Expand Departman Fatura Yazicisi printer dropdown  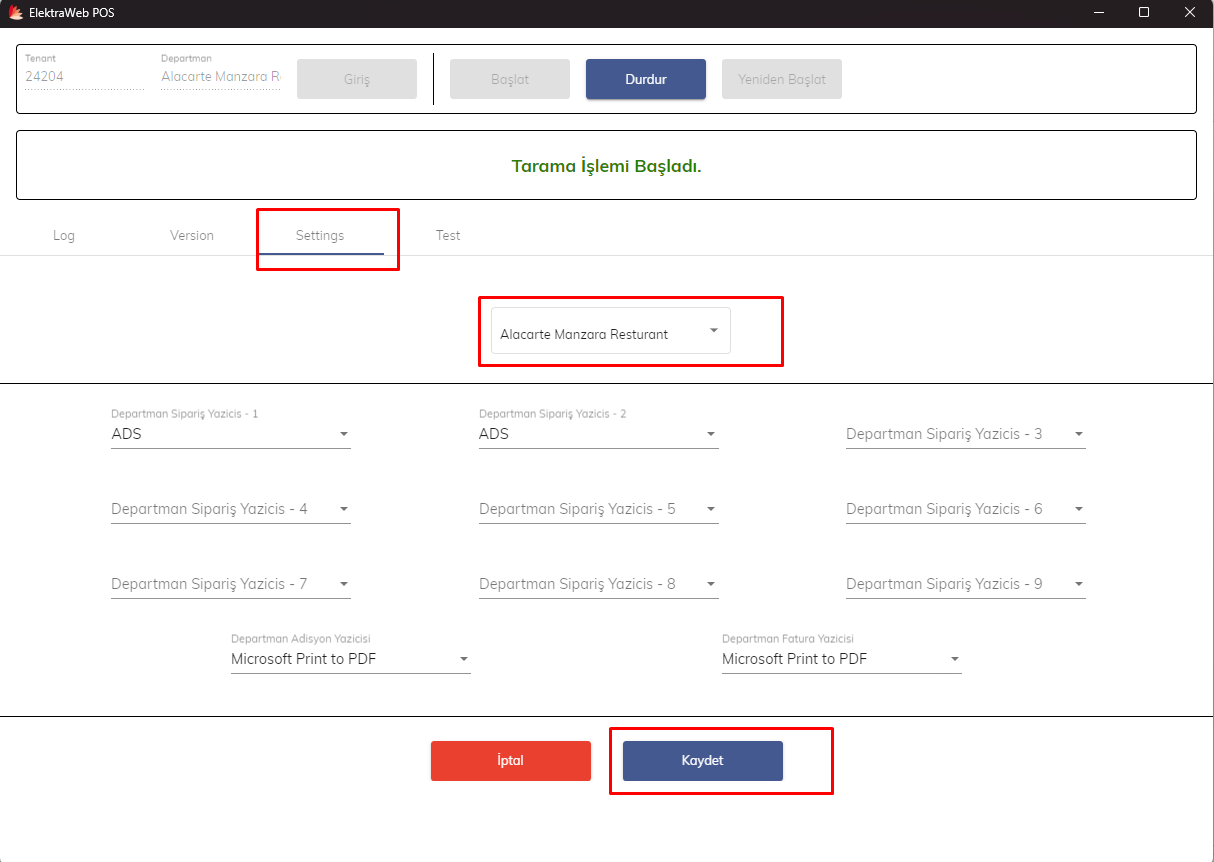point(841,659)
